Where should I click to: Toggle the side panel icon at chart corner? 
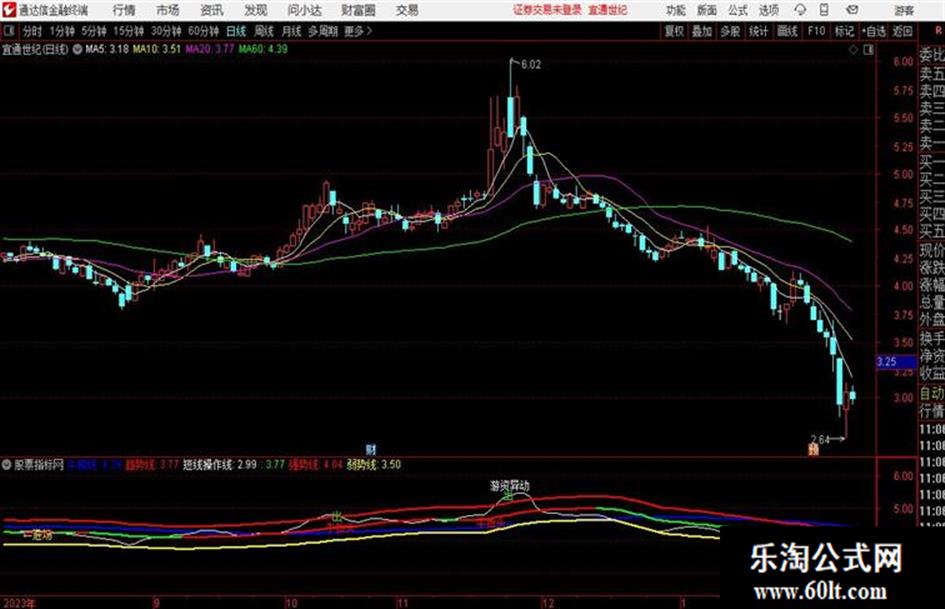click(868, 50)
